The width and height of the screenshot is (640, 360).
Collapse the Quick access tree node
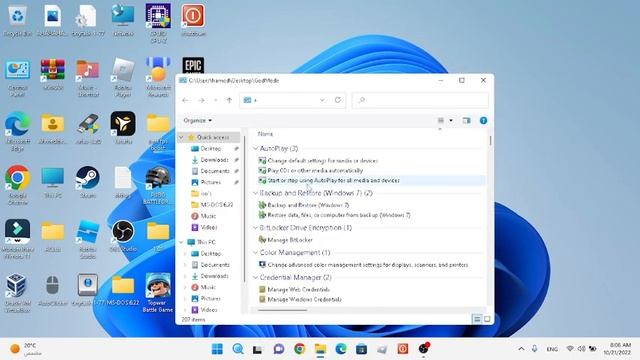coord(181,137)
